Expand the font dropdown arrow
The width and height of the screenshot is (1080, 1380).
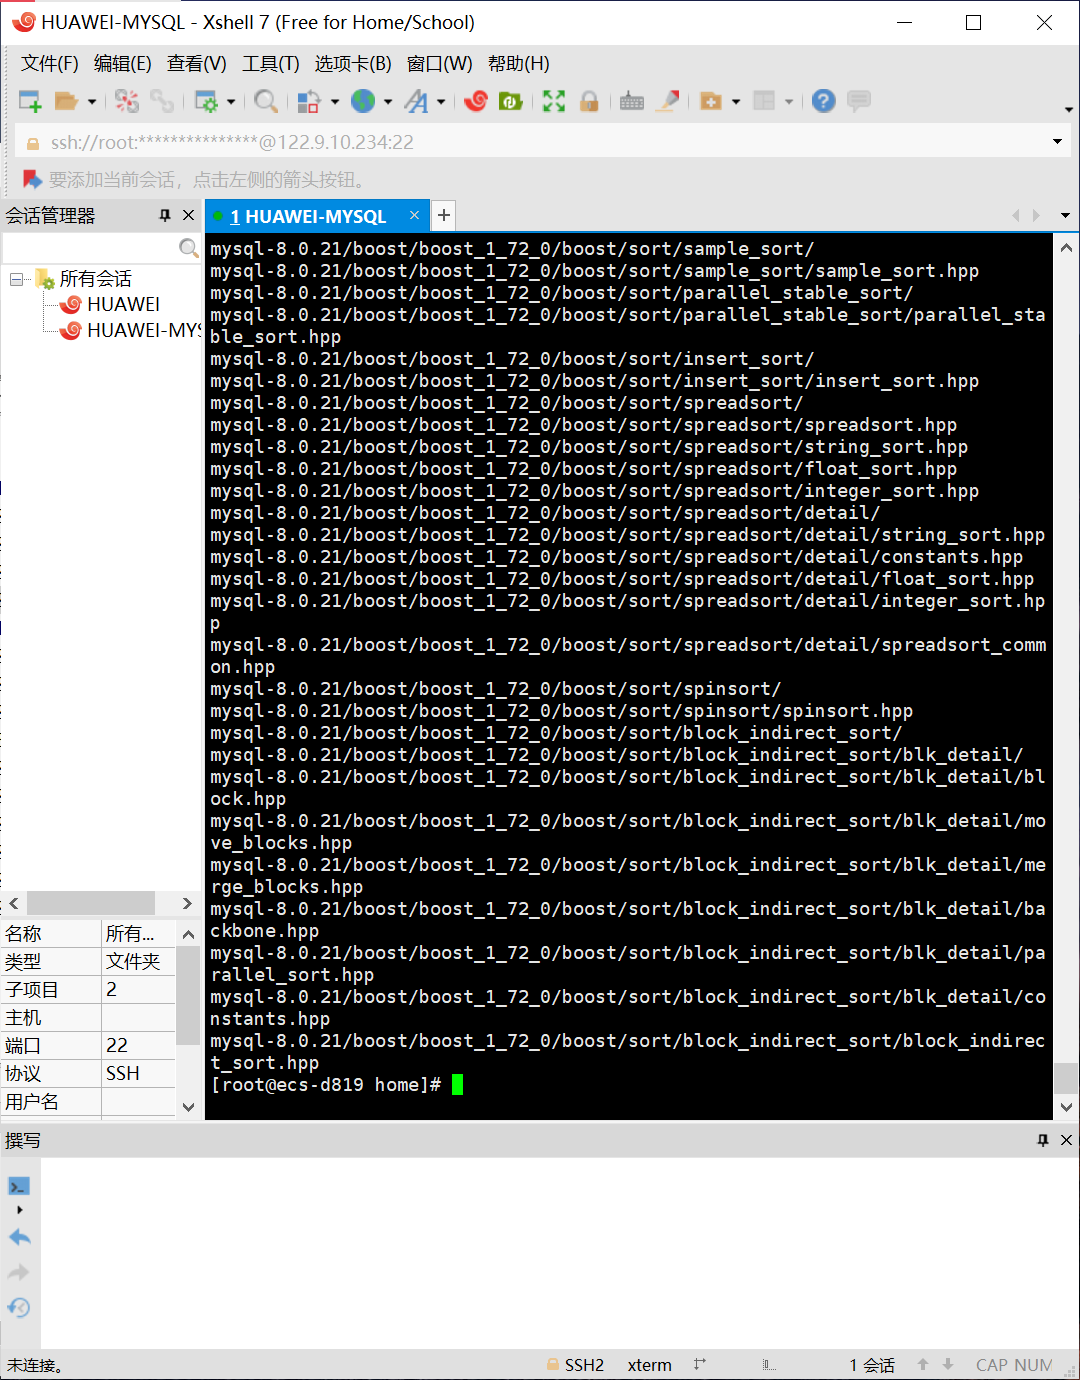coord(441,101)
